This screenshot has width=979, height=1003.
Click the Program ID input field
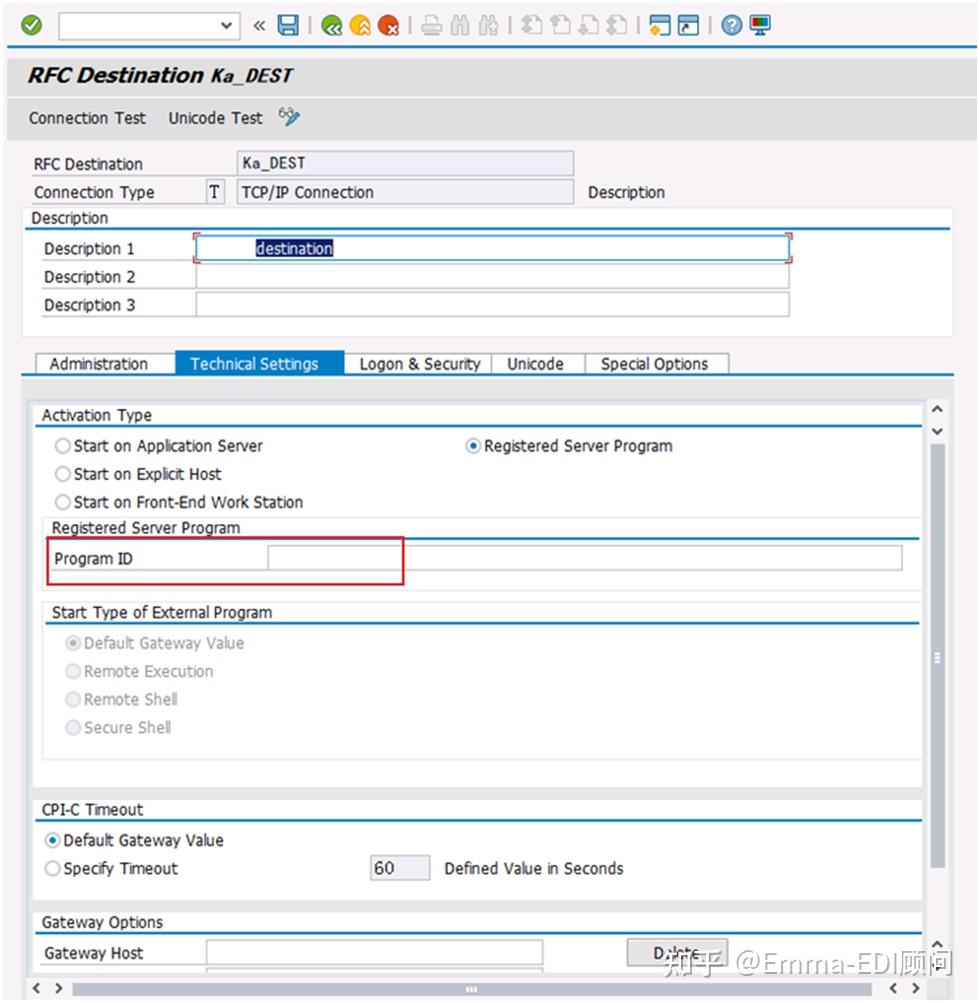click(585, 558)
